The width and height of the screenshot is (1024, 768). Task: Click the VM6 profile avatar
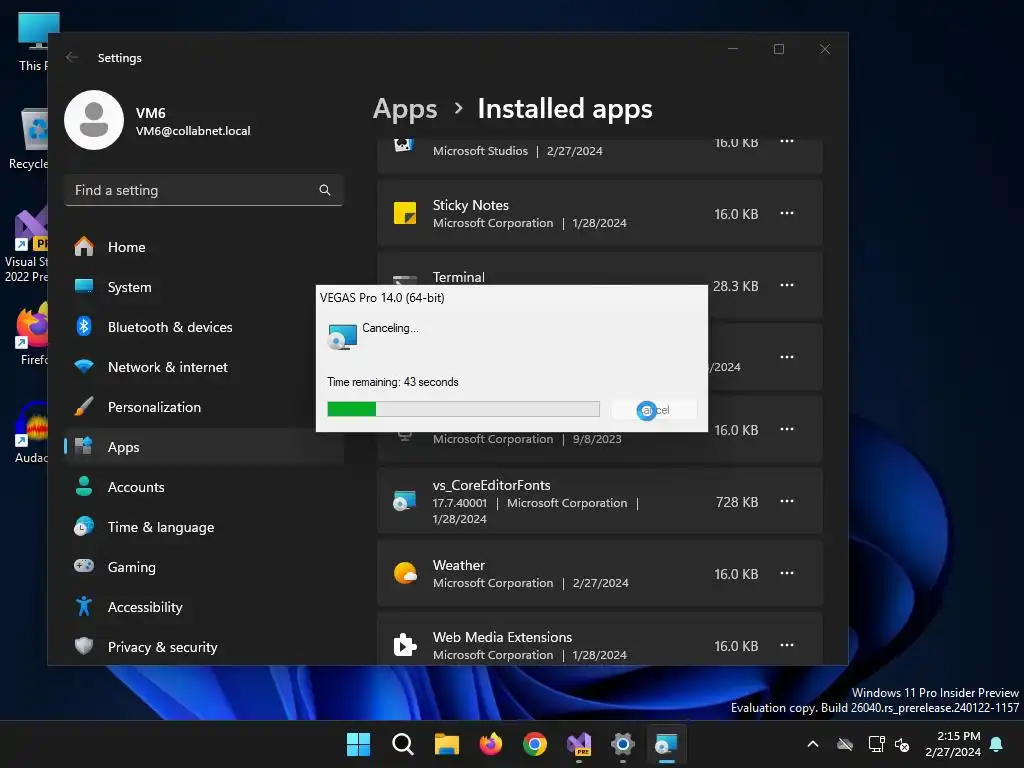pos(94,120)
